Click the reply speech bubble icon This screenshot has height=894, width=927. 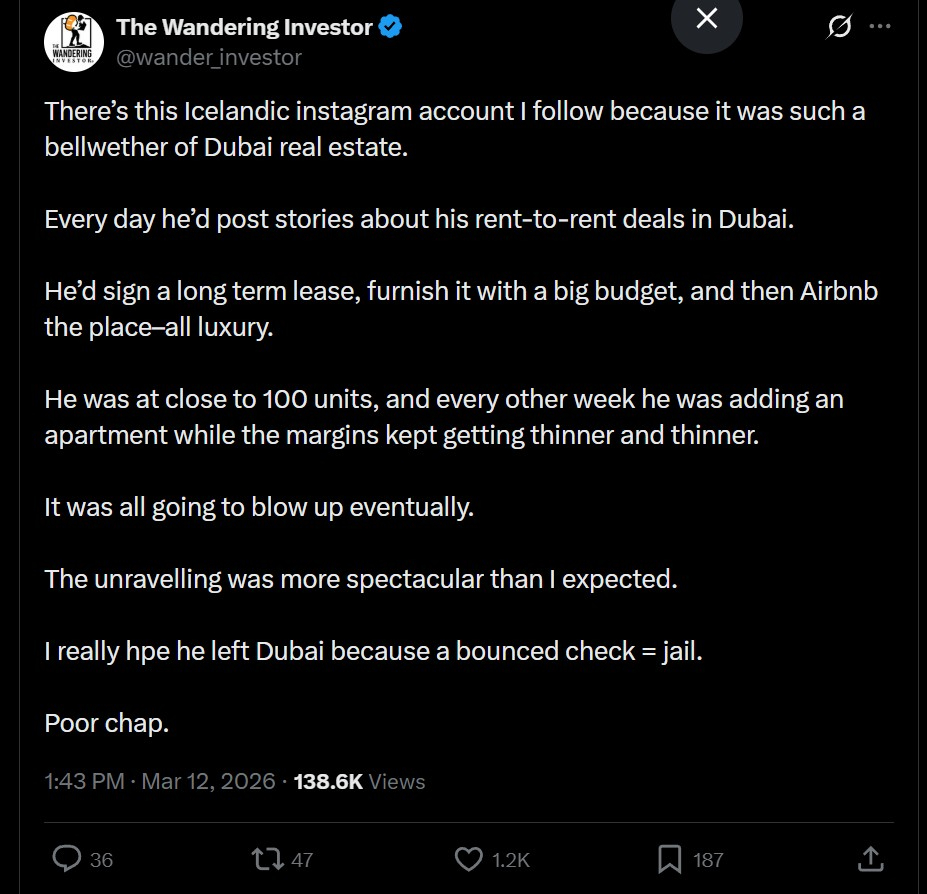point(66,858)
